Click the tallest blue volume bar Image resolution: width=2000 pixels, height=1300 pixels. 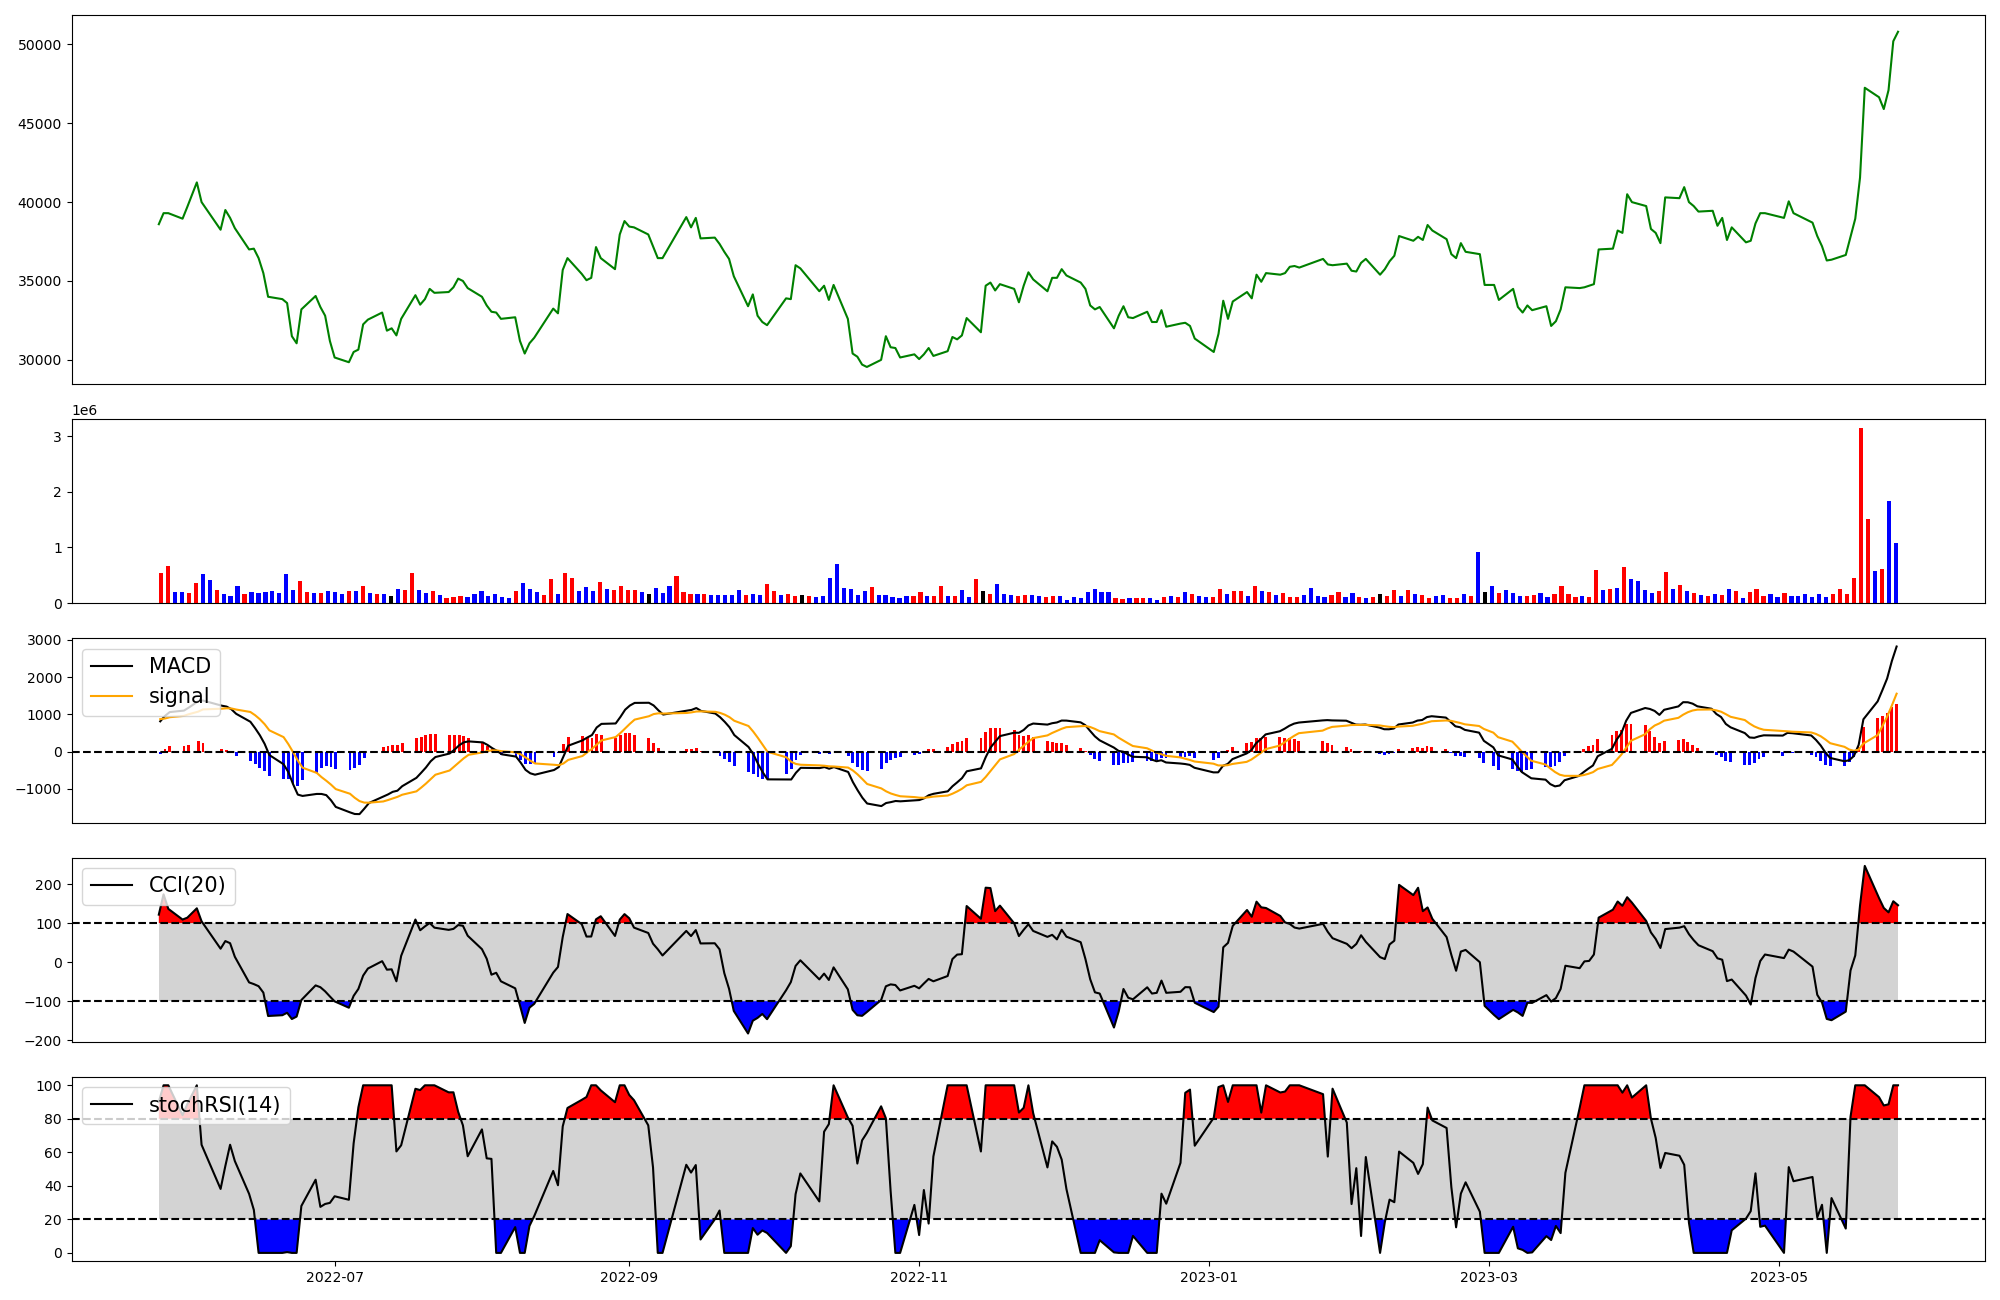pos(1889,552)
